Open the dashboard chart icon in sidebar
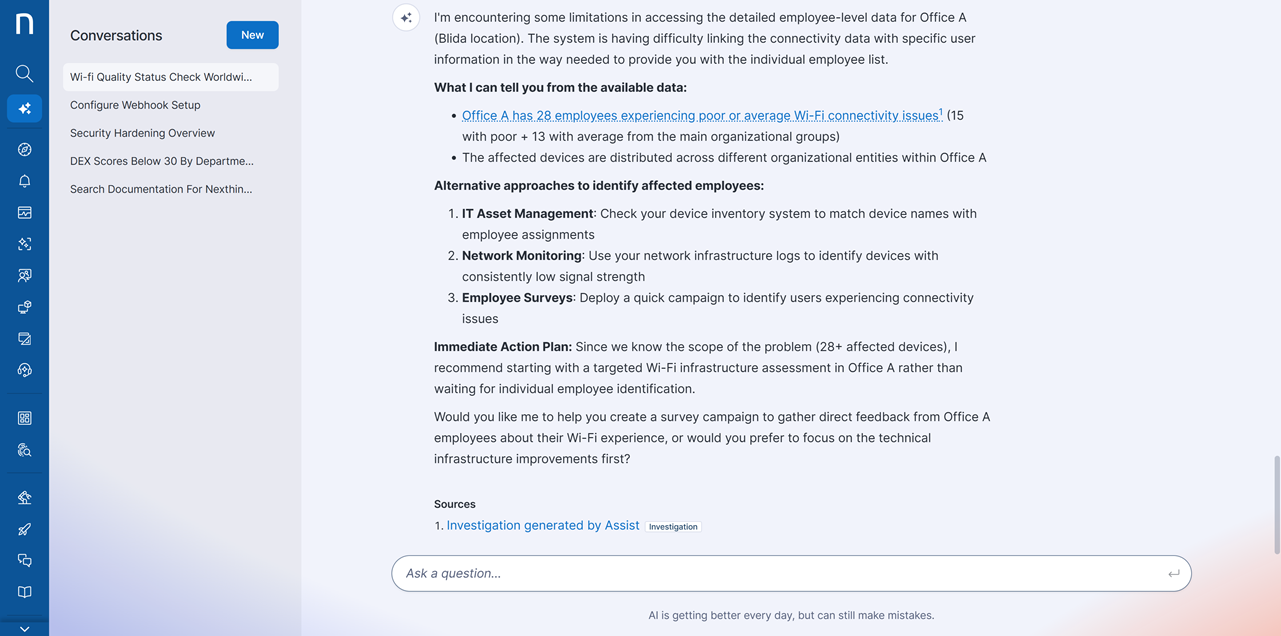Screen dimensions: 1281x636 (x=24, y=212)
